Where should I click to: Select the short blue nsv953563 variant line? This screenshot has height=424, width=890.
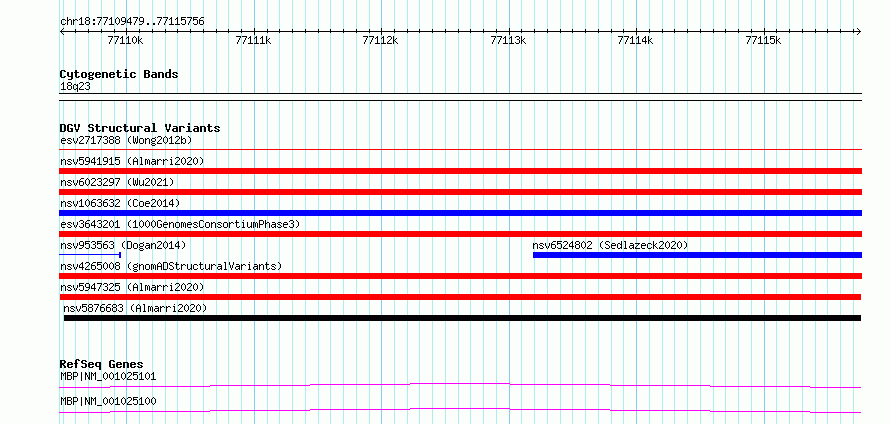[x=90, y=255]
